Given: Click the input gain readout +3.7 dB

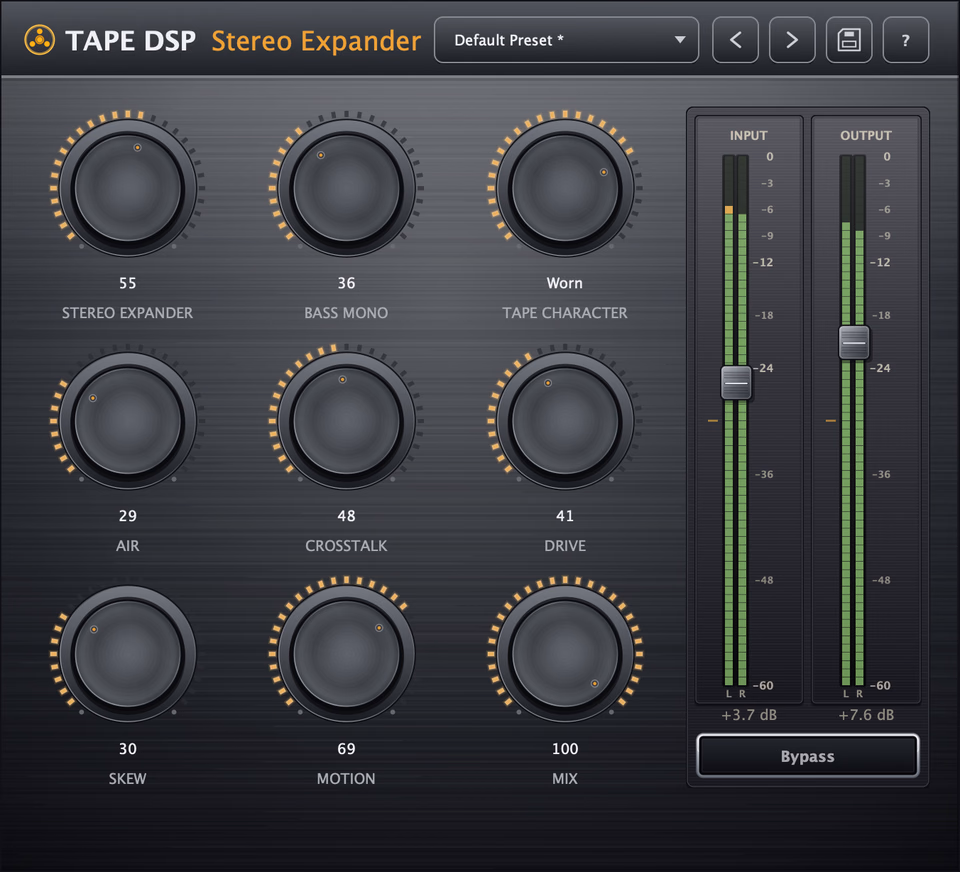Looking at the screenshot, I should coord(749,715).
